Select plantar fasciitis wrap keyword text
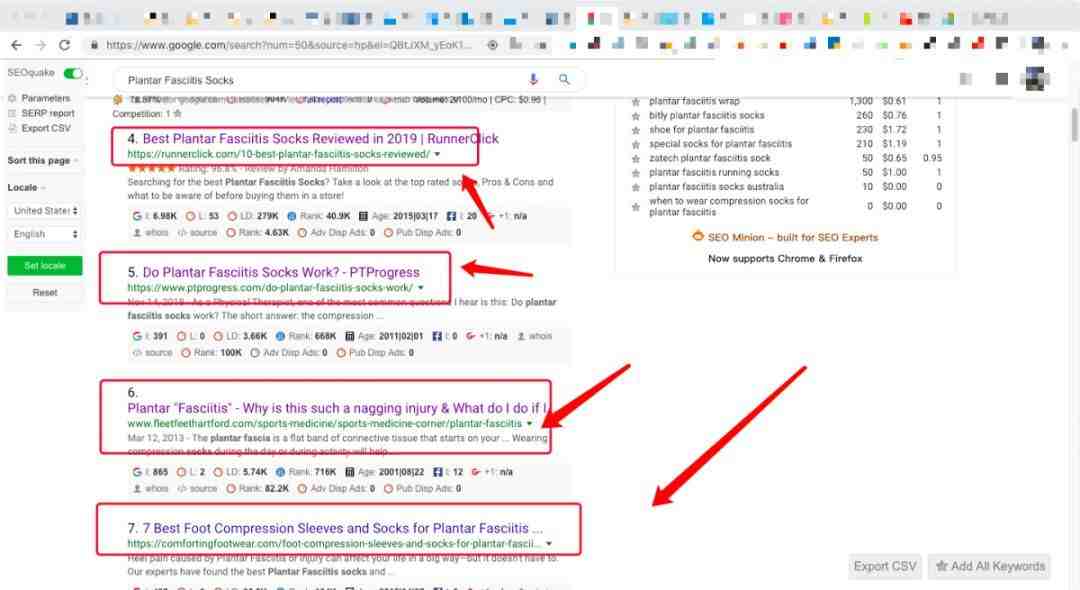The image size is (1080, 590). (694, 101)
